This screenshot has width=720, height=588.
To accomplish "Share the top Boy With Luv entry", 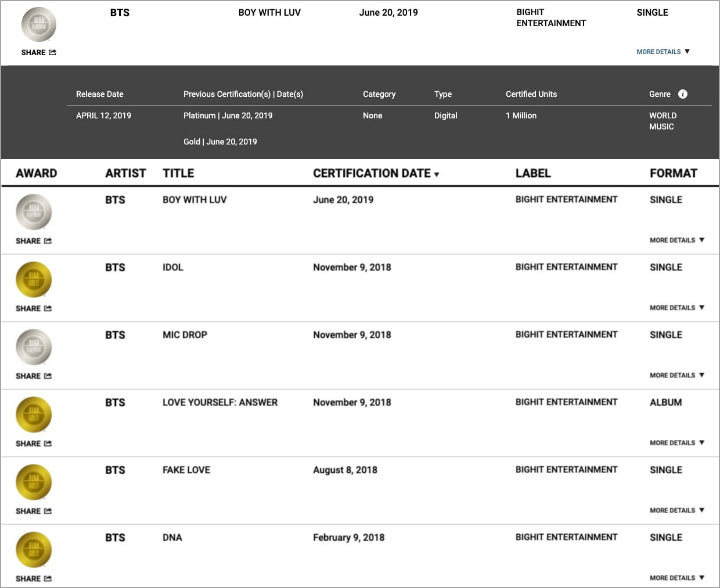I will (x=39, y=52).
